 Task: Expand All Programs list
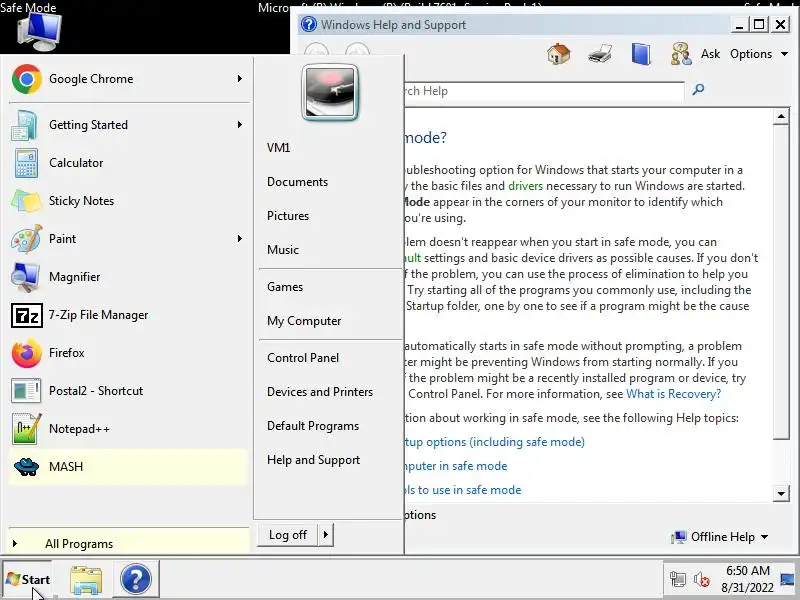[x=129, y=543]
